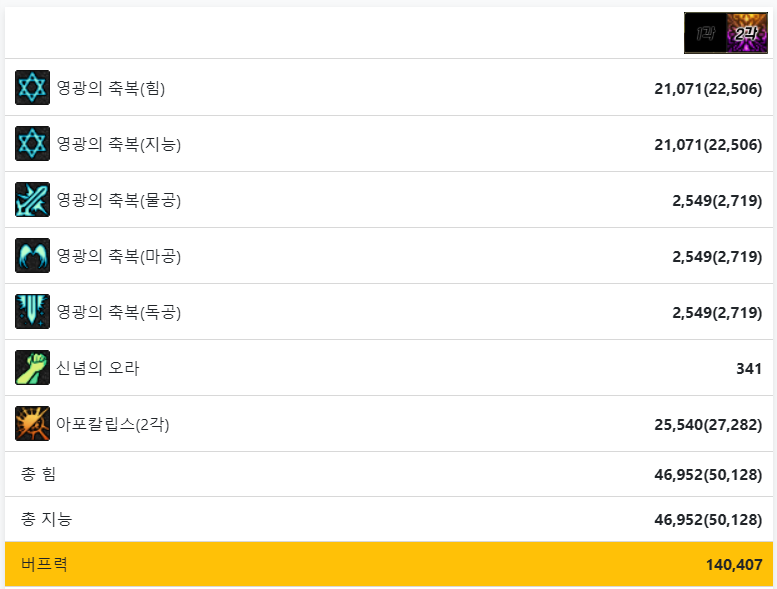Click the 아포칼립스(2각) skill icon
This screenshot has height=589, width=777.
coord(32,424)
